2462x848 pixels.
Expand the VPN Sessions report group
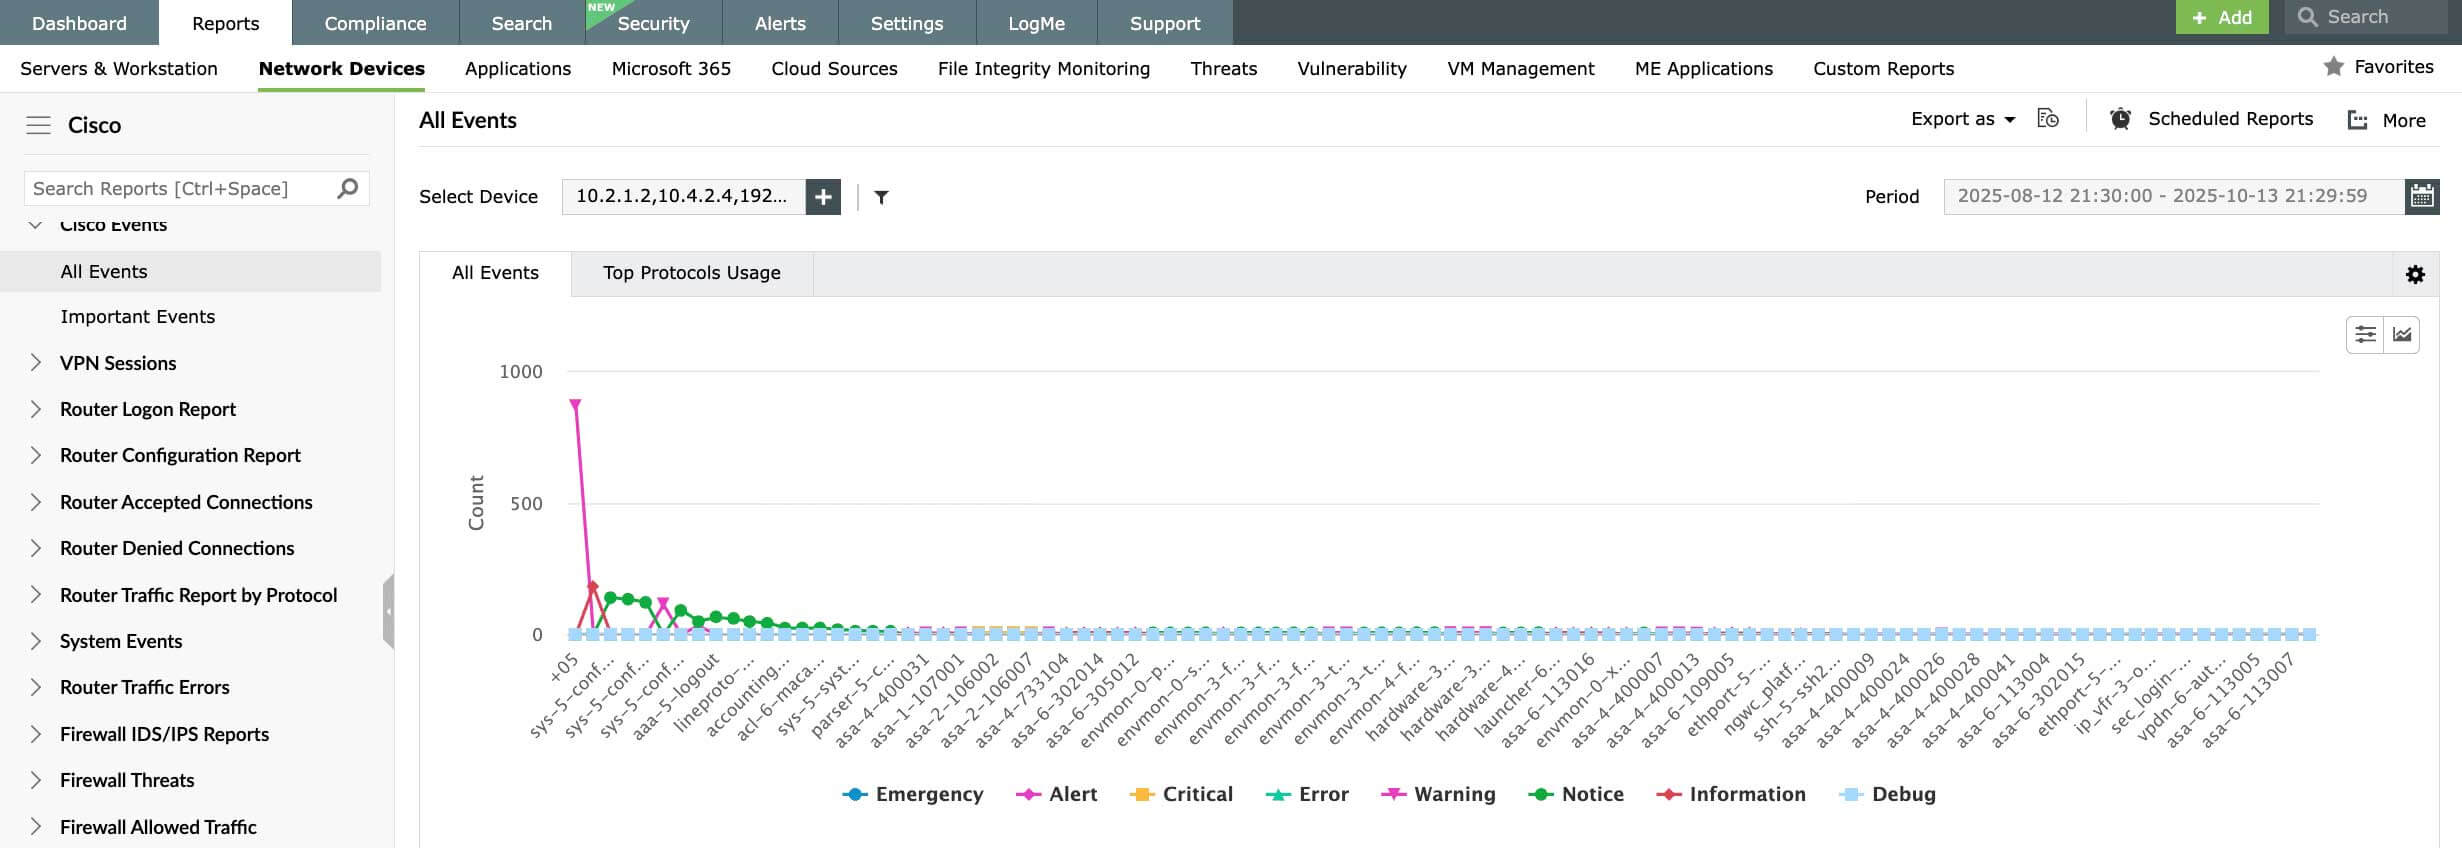coord(36,363)
